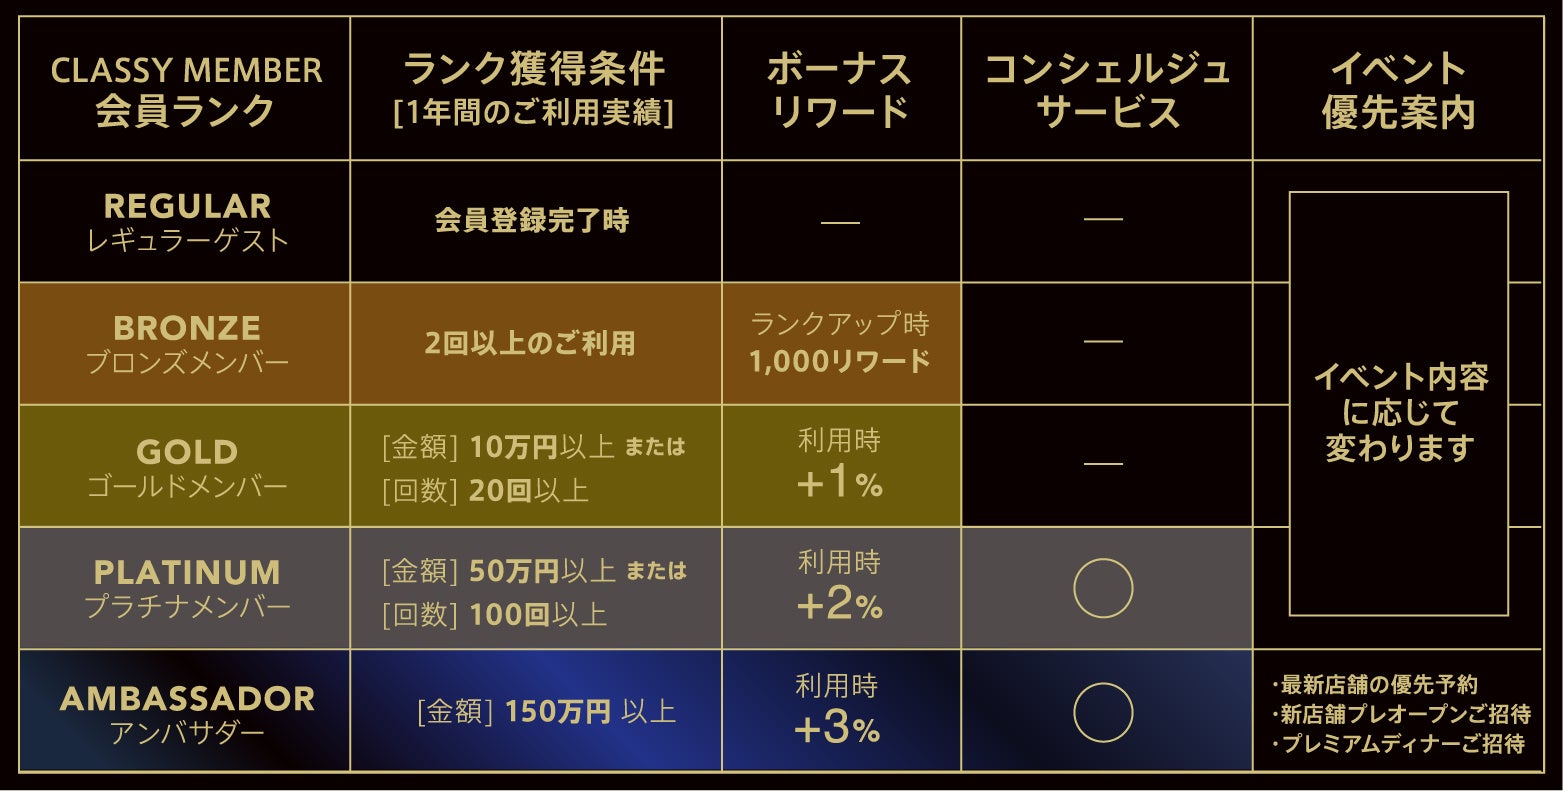The width and height of the screenshot is (1563, 792).
Task: Select the REGULAR レギュラーゲスト rank cell
Action: 186,222
